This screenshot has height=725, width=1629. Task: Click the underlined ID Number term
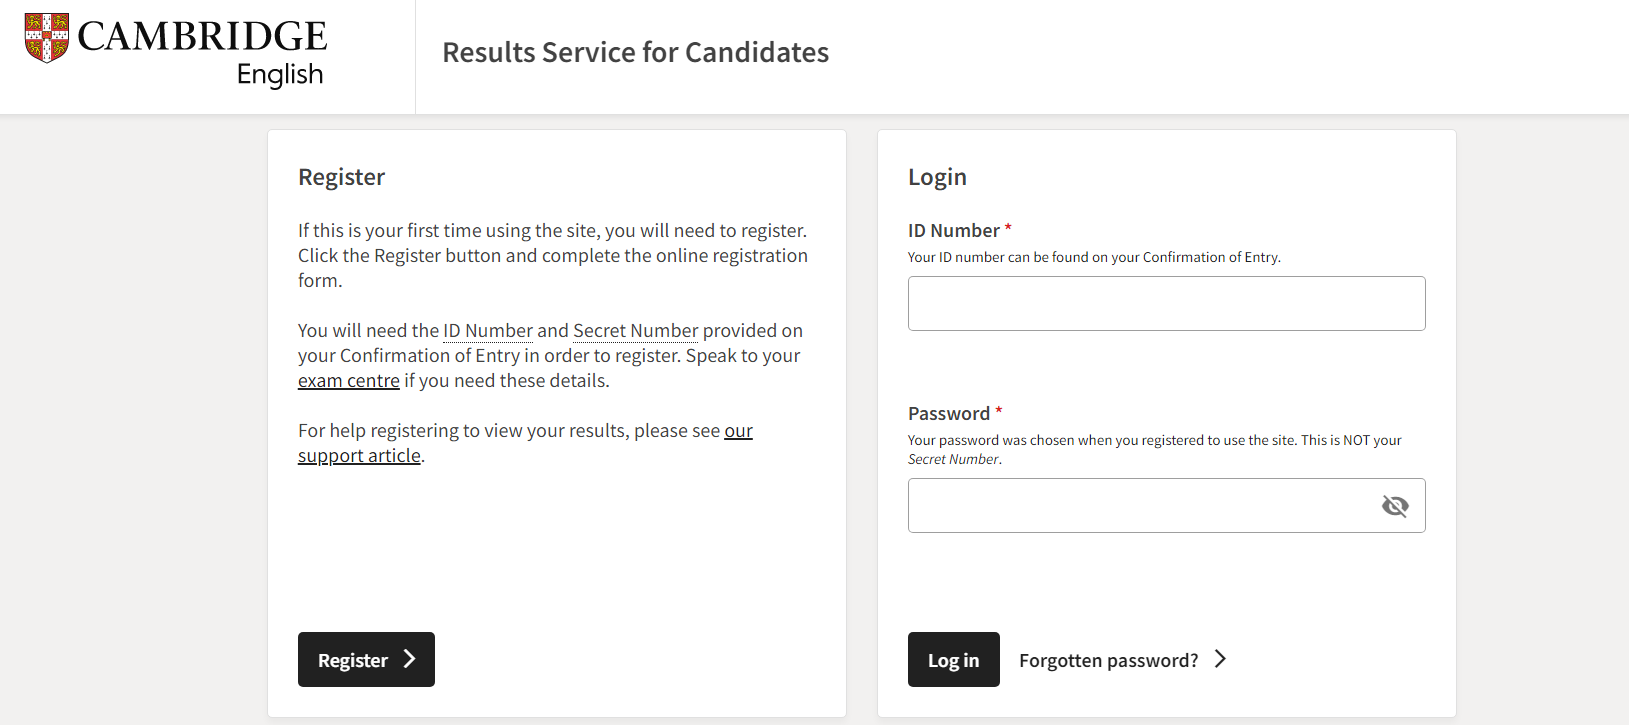click(x=488, y=331)
